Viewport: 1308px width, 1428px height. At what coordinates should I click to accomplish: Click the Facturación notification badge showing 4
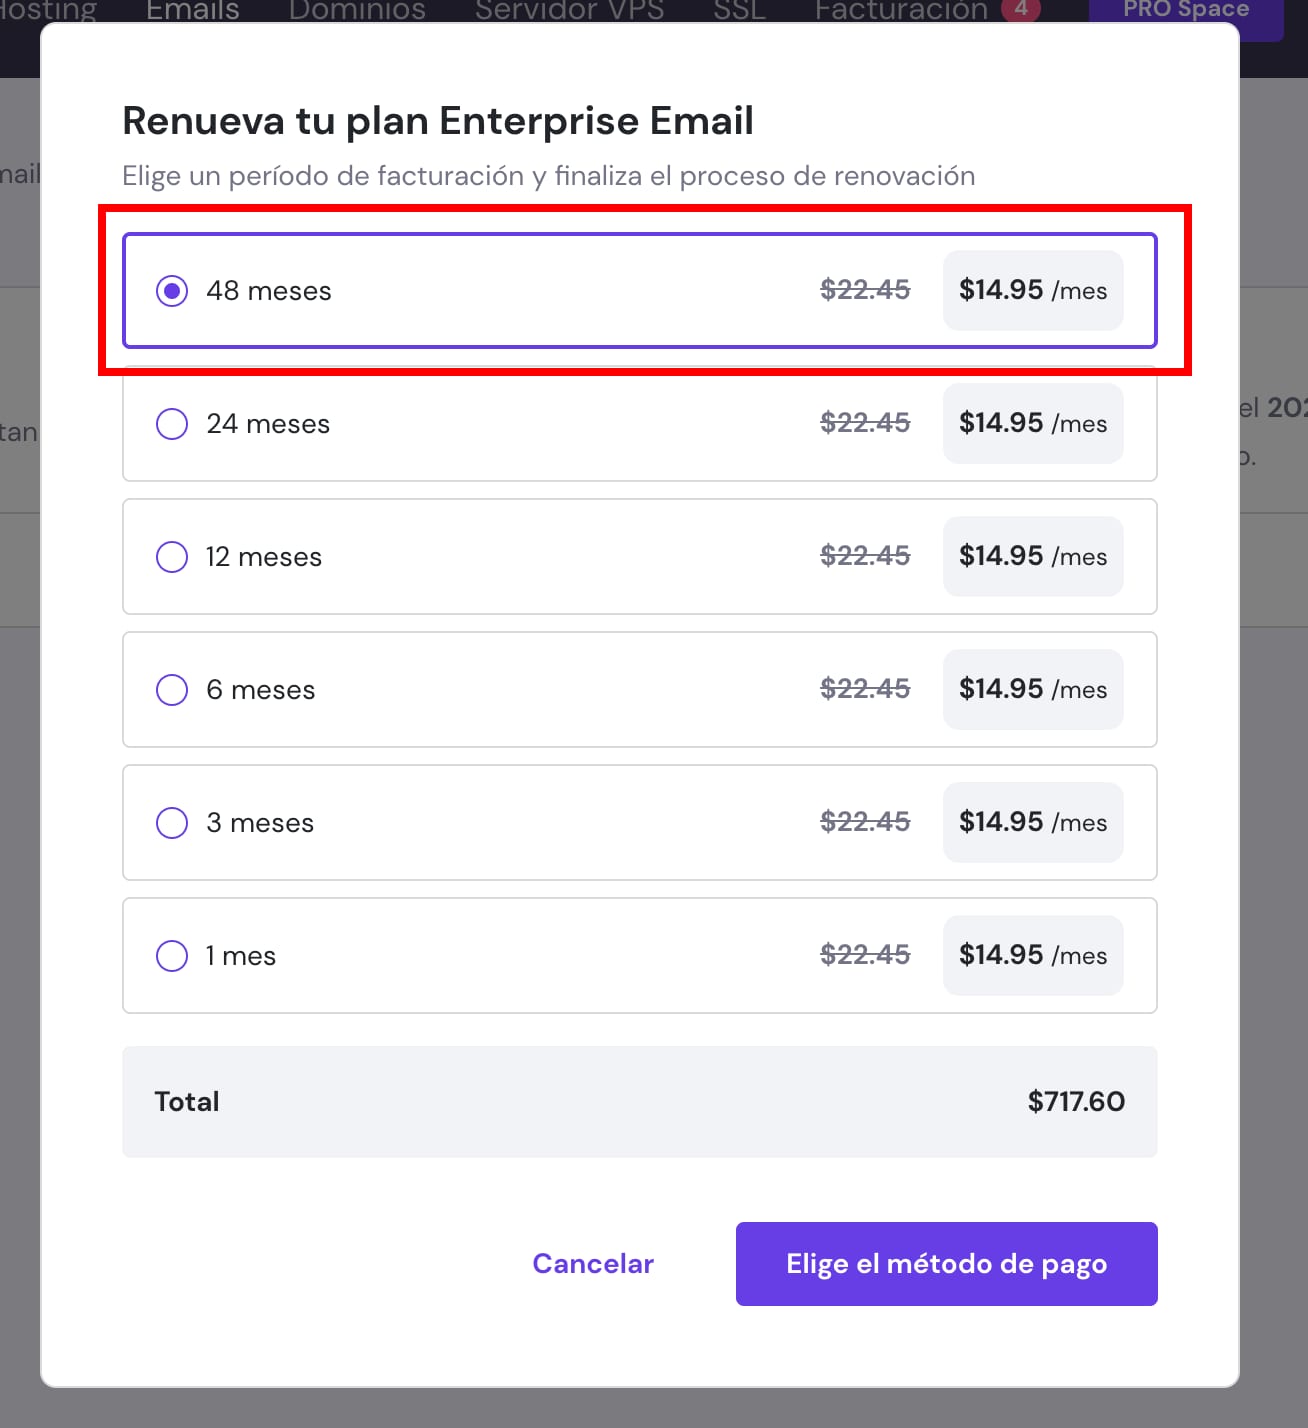(1021, 9)
